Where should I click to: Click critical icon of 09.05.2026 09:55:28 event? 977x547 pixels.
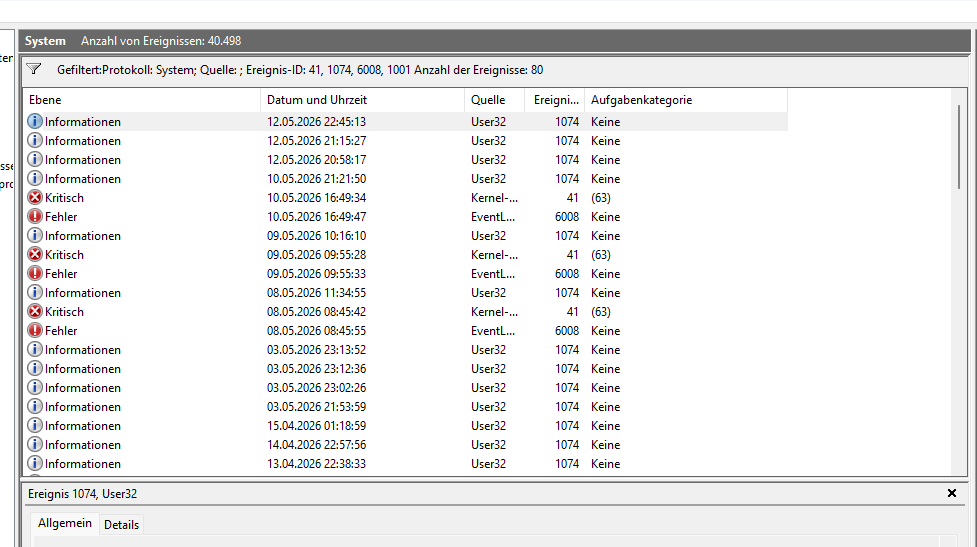(x=35, y=255)
